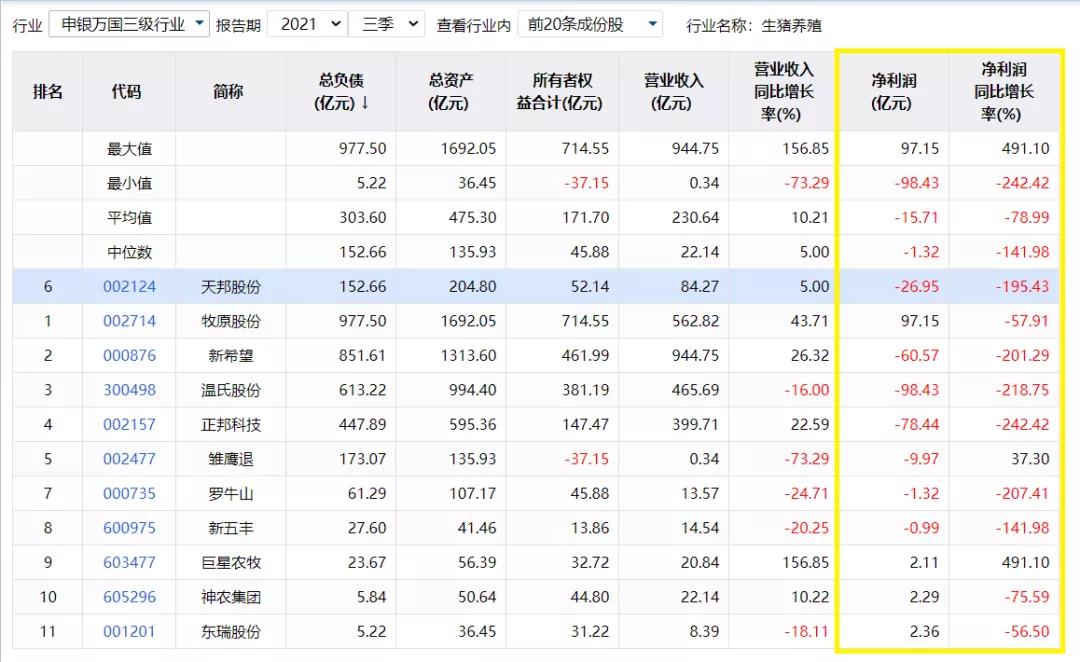Select the 新希望 name cell

231,355
